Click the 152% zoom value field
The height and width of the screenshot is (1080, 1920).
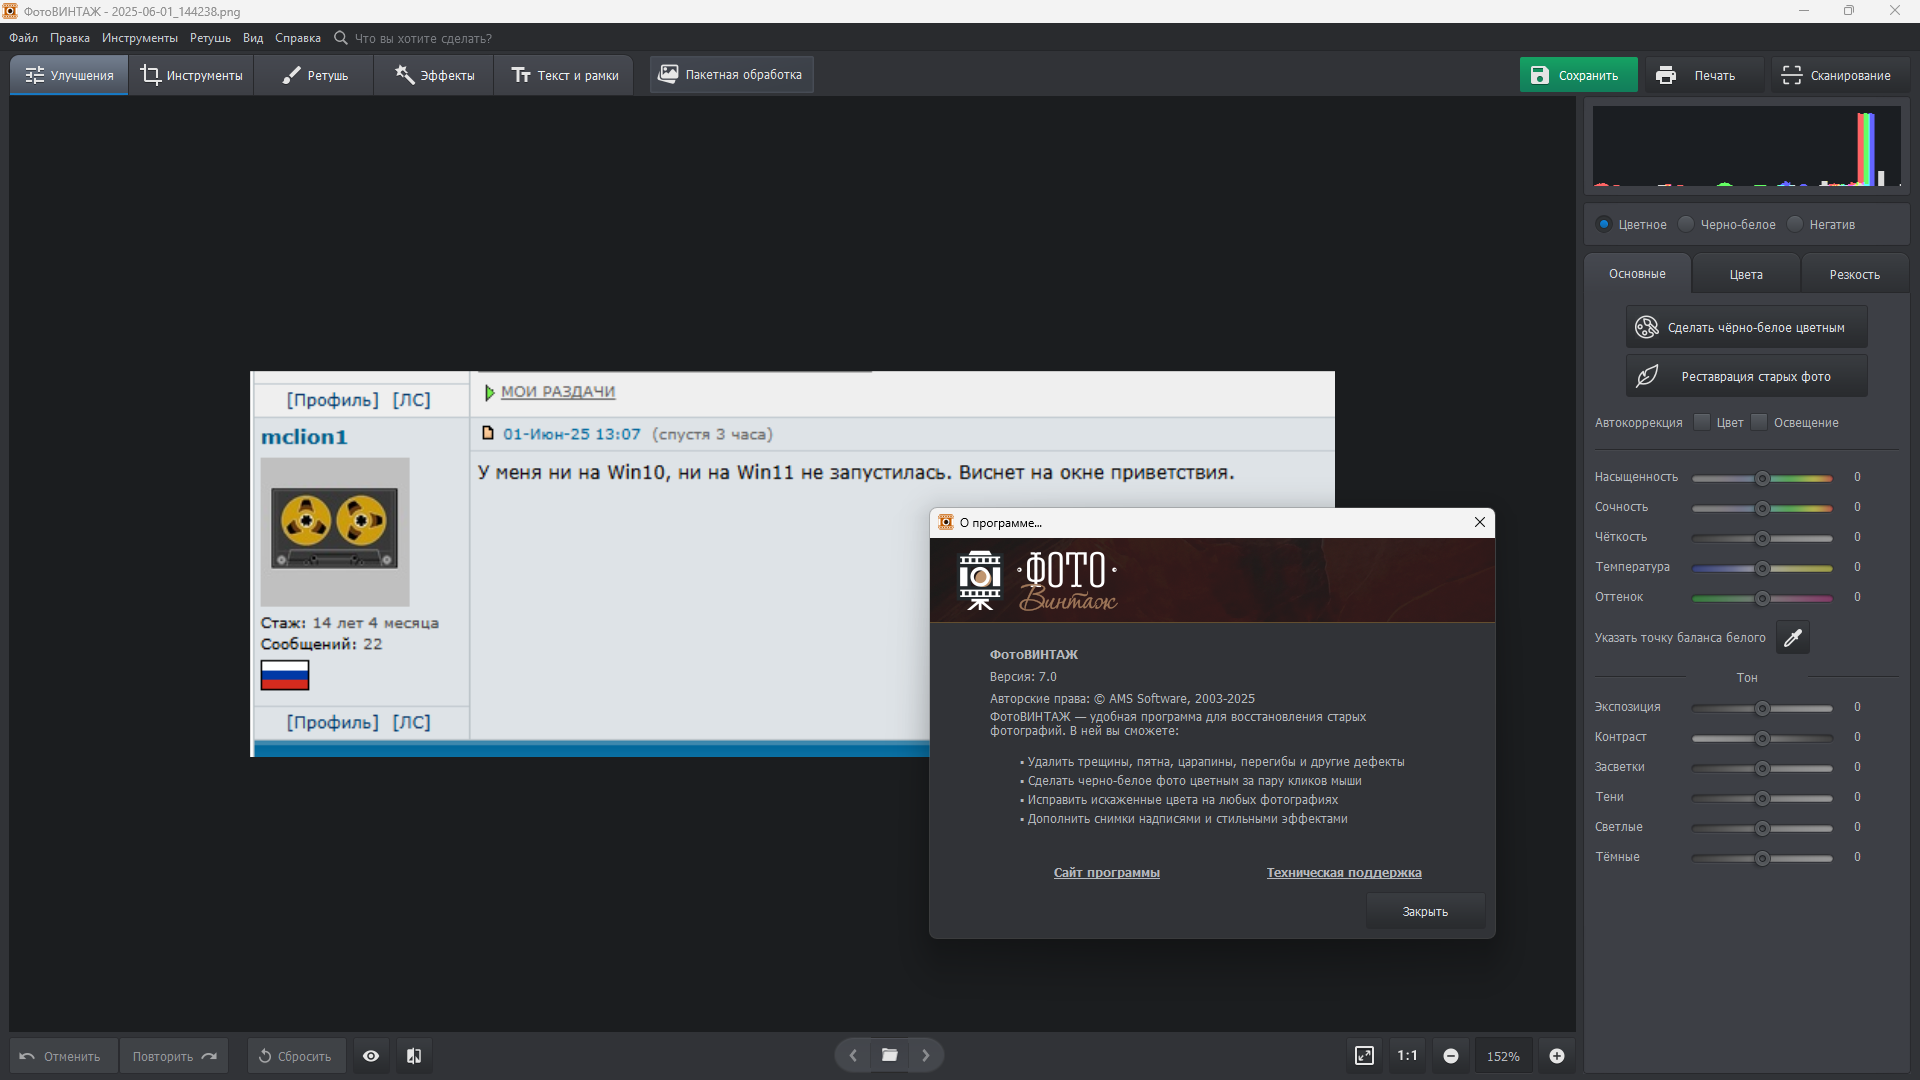1503,1056
